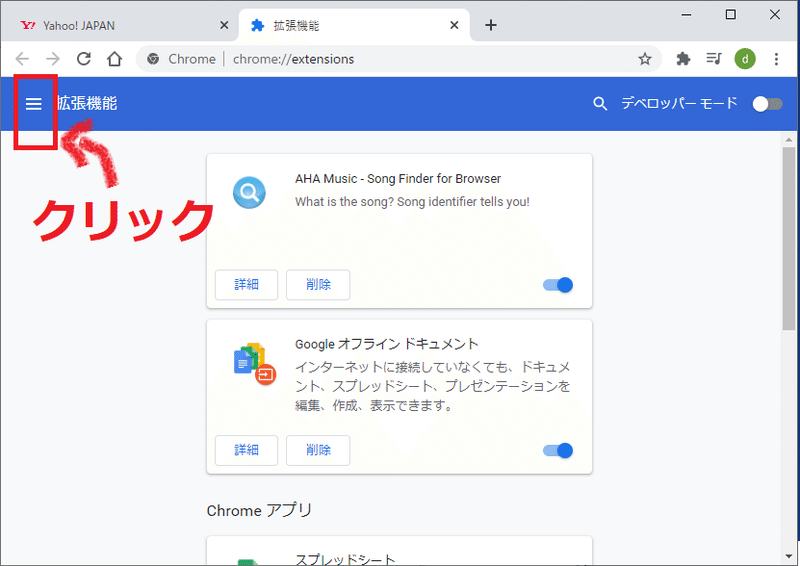Switch to the Yahoo! JAPAN tab
The width and height of the screenshot is (800, 566).
point(120,26)
